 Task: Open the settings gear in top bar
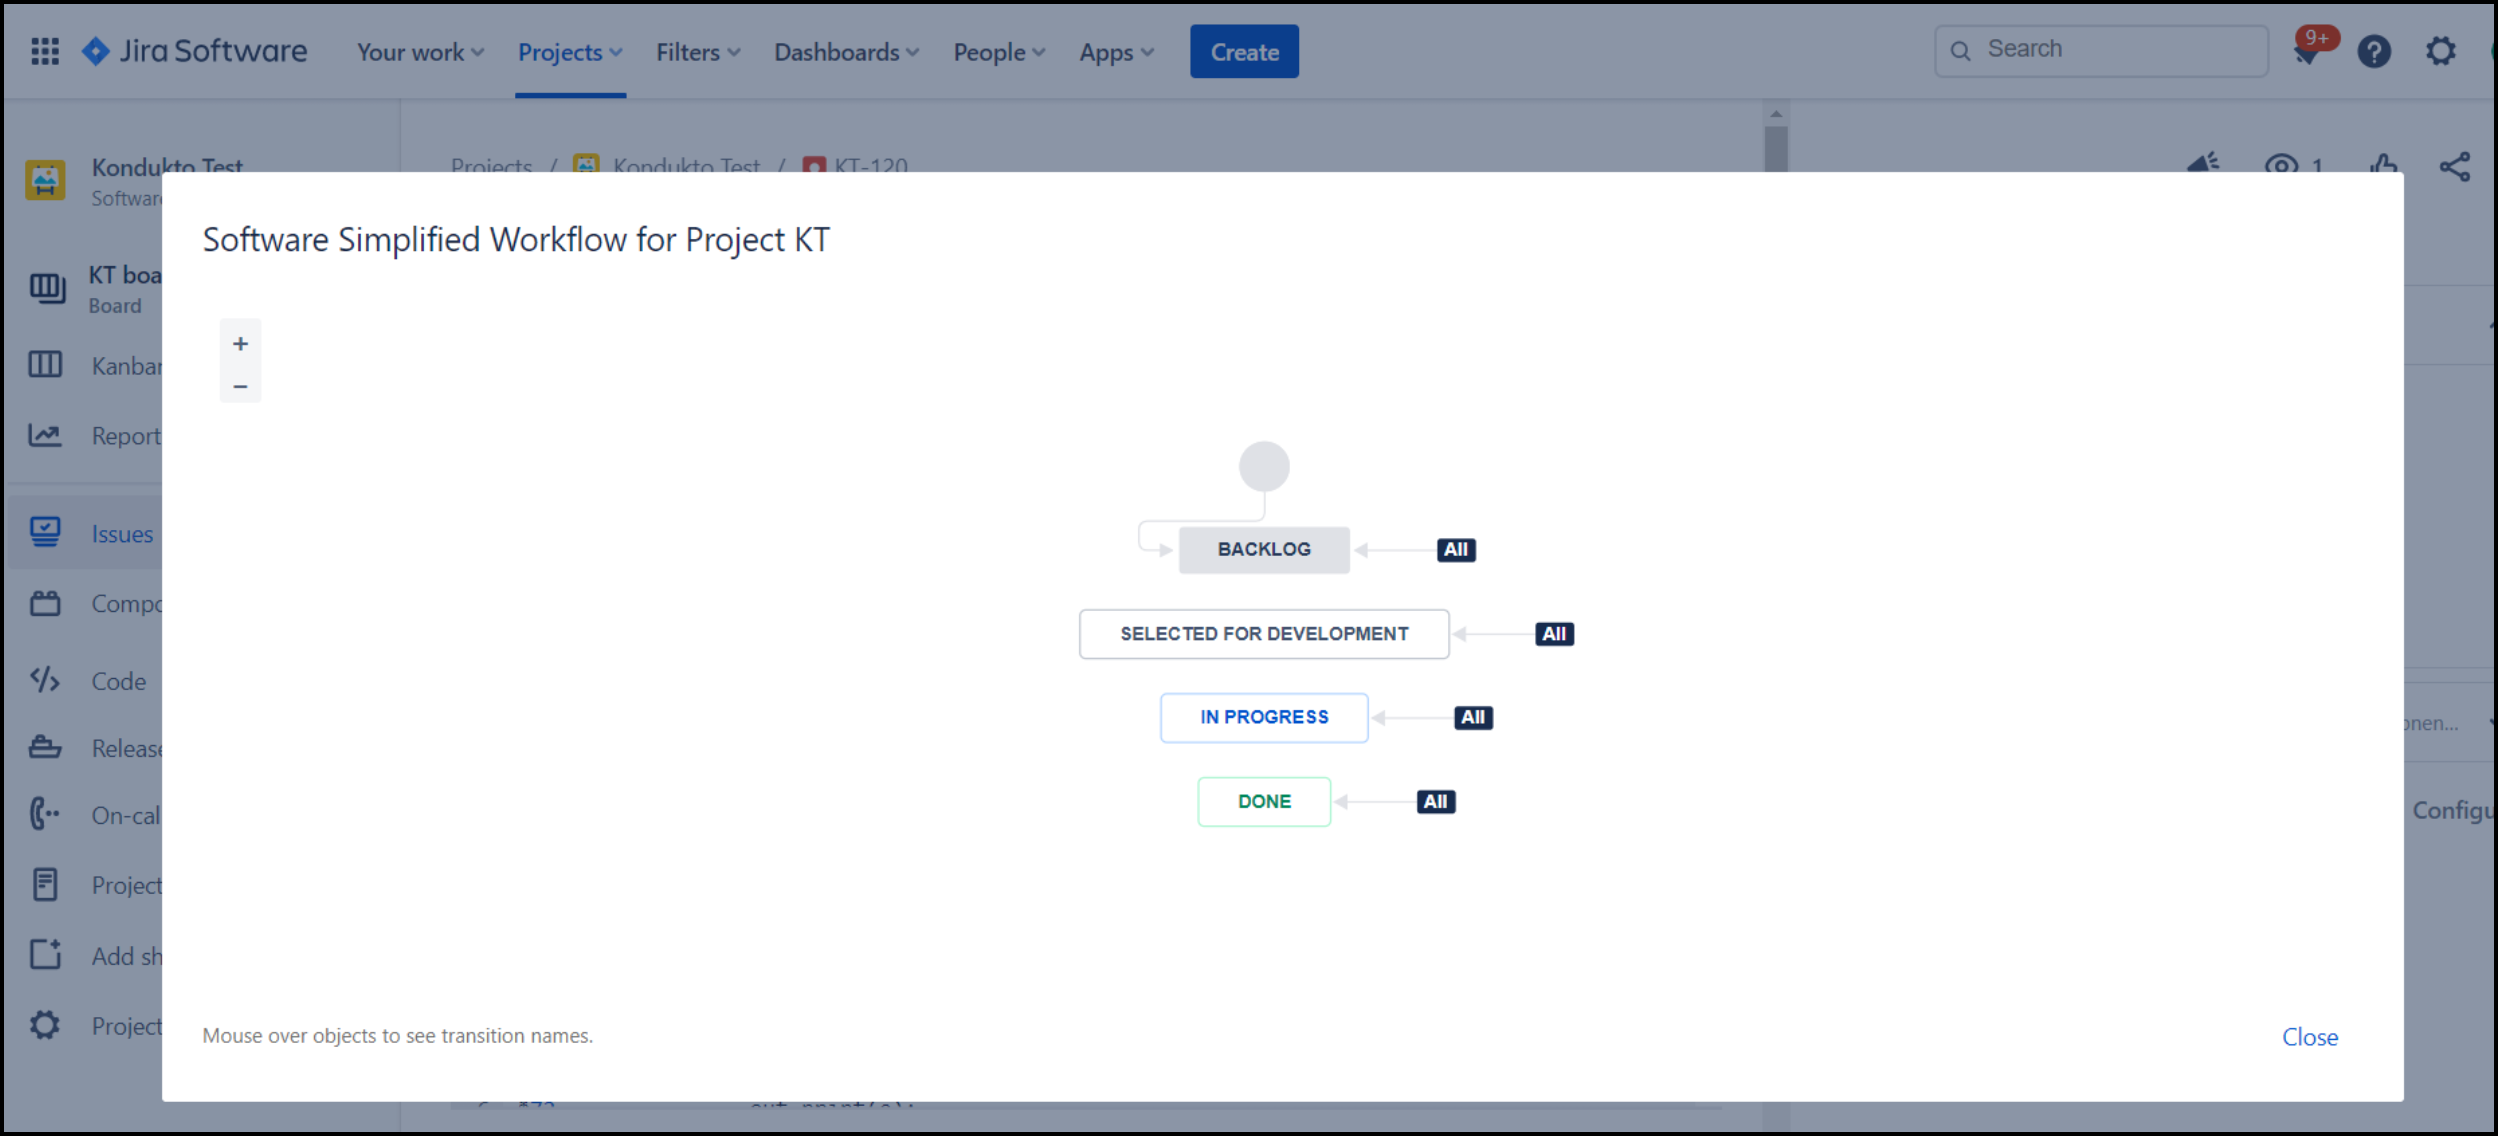pyautogui.click(x=2440, y=52)
